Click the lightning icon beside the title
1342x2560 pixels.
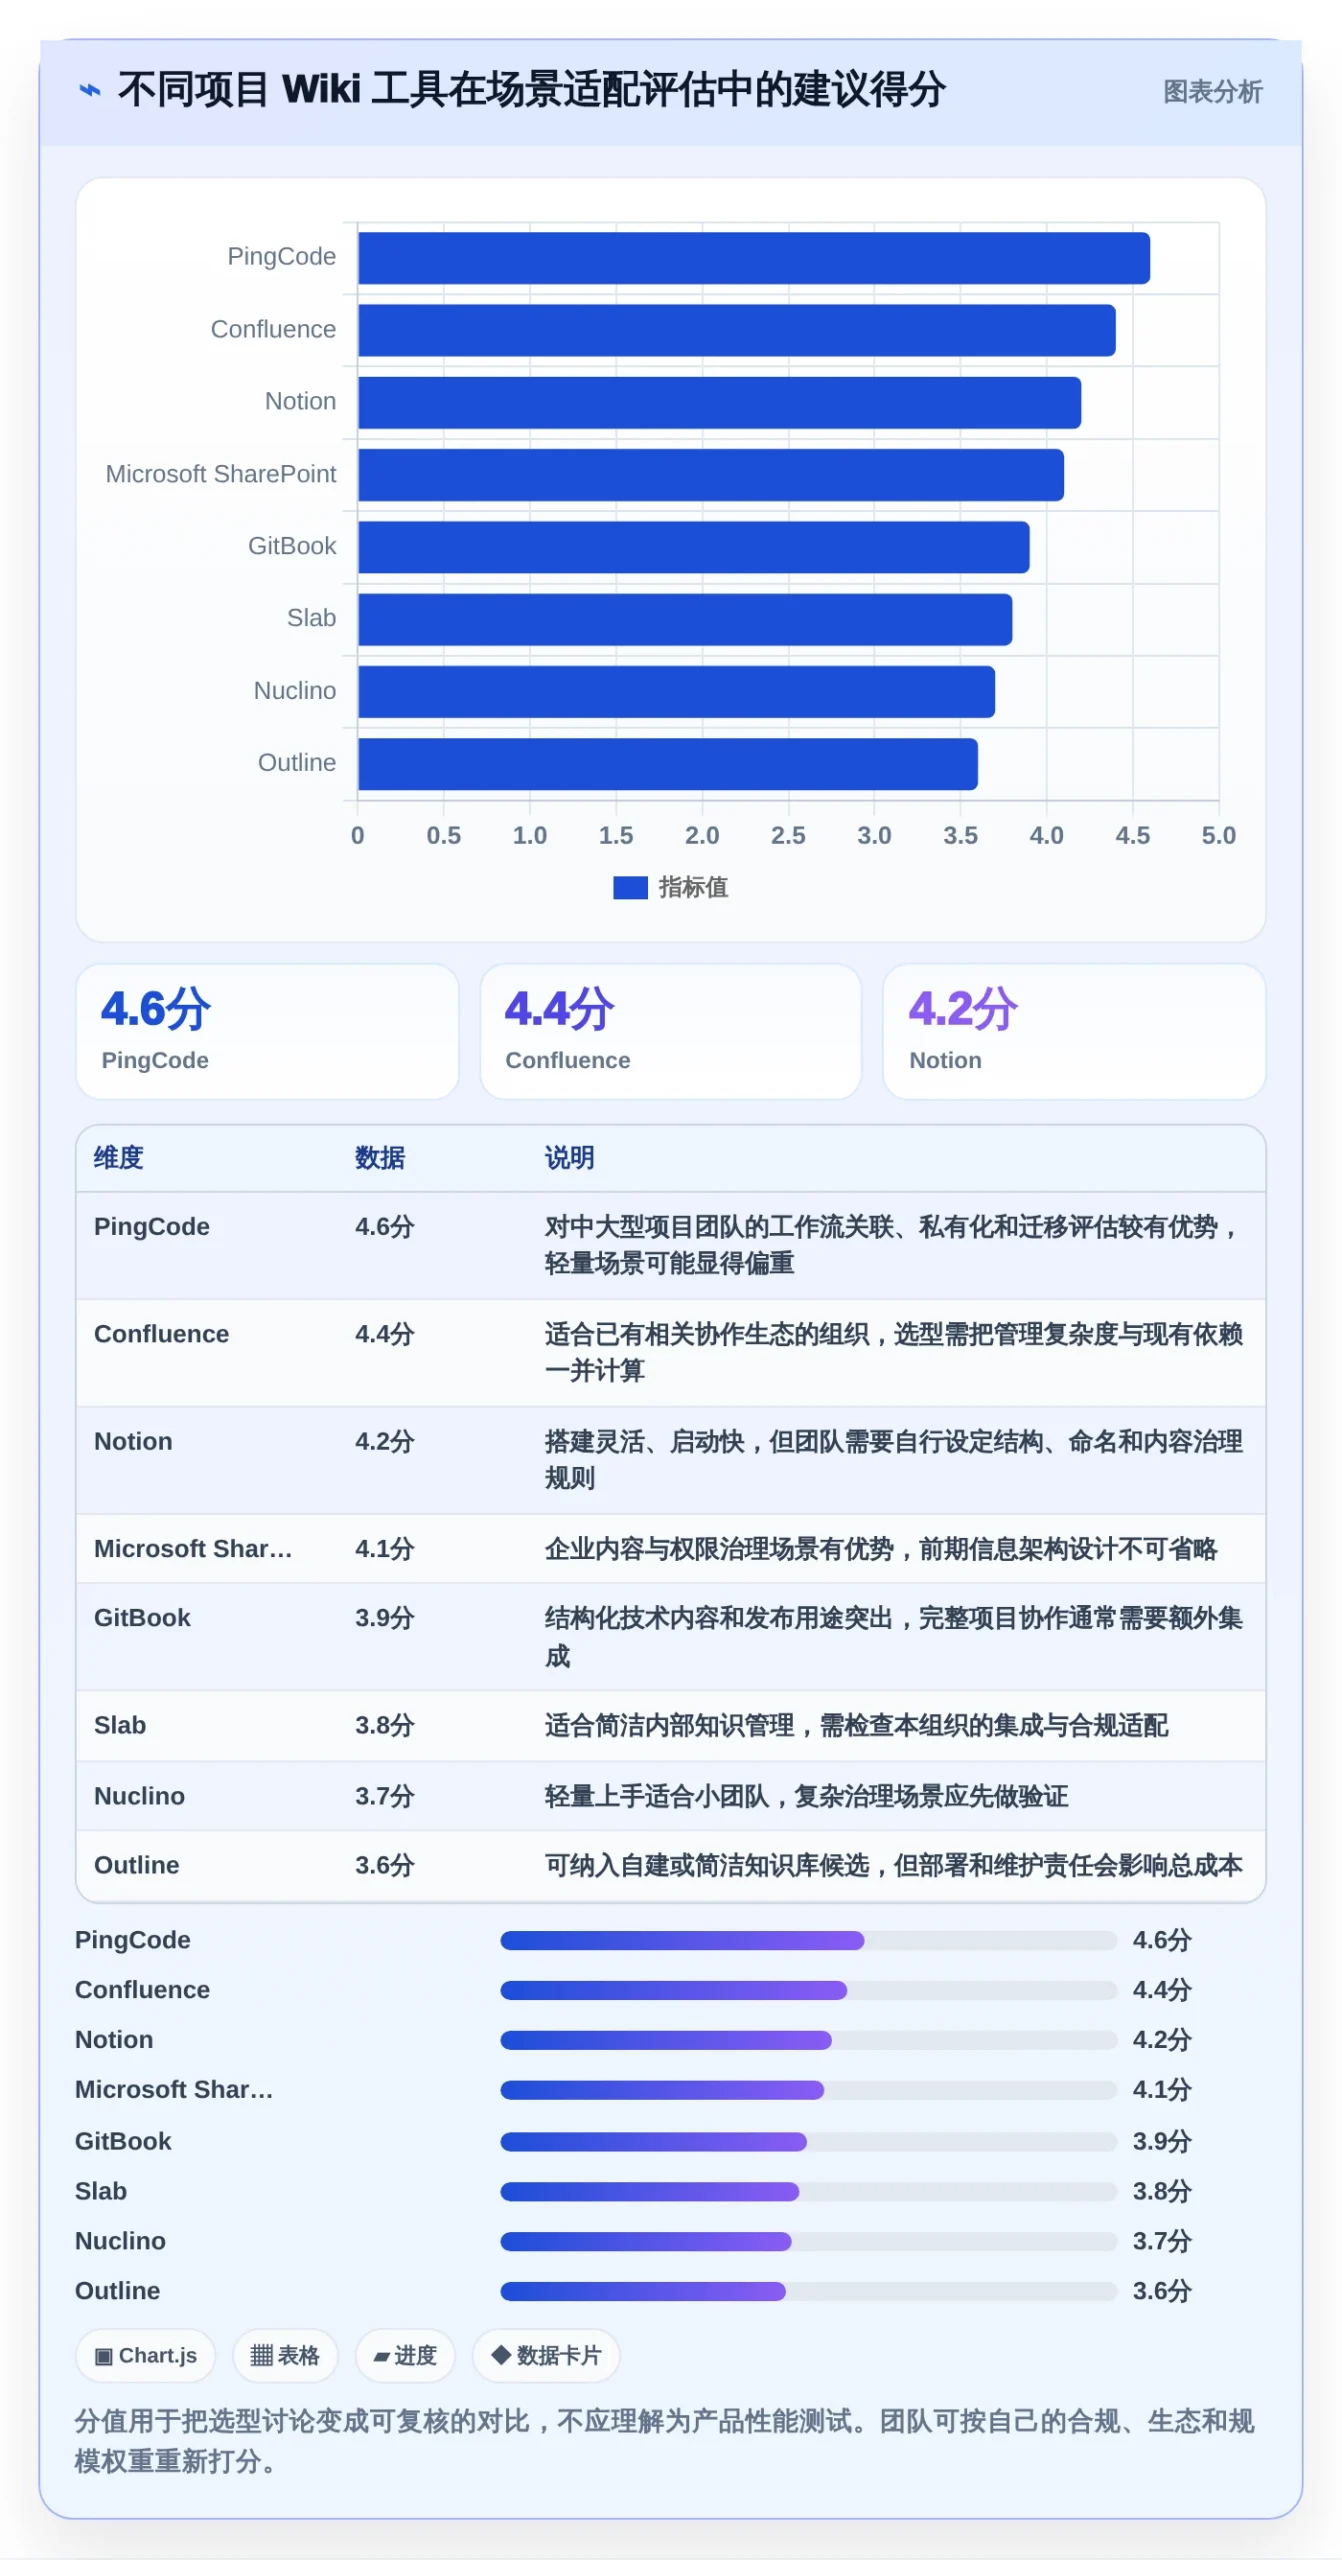[90, 90]
